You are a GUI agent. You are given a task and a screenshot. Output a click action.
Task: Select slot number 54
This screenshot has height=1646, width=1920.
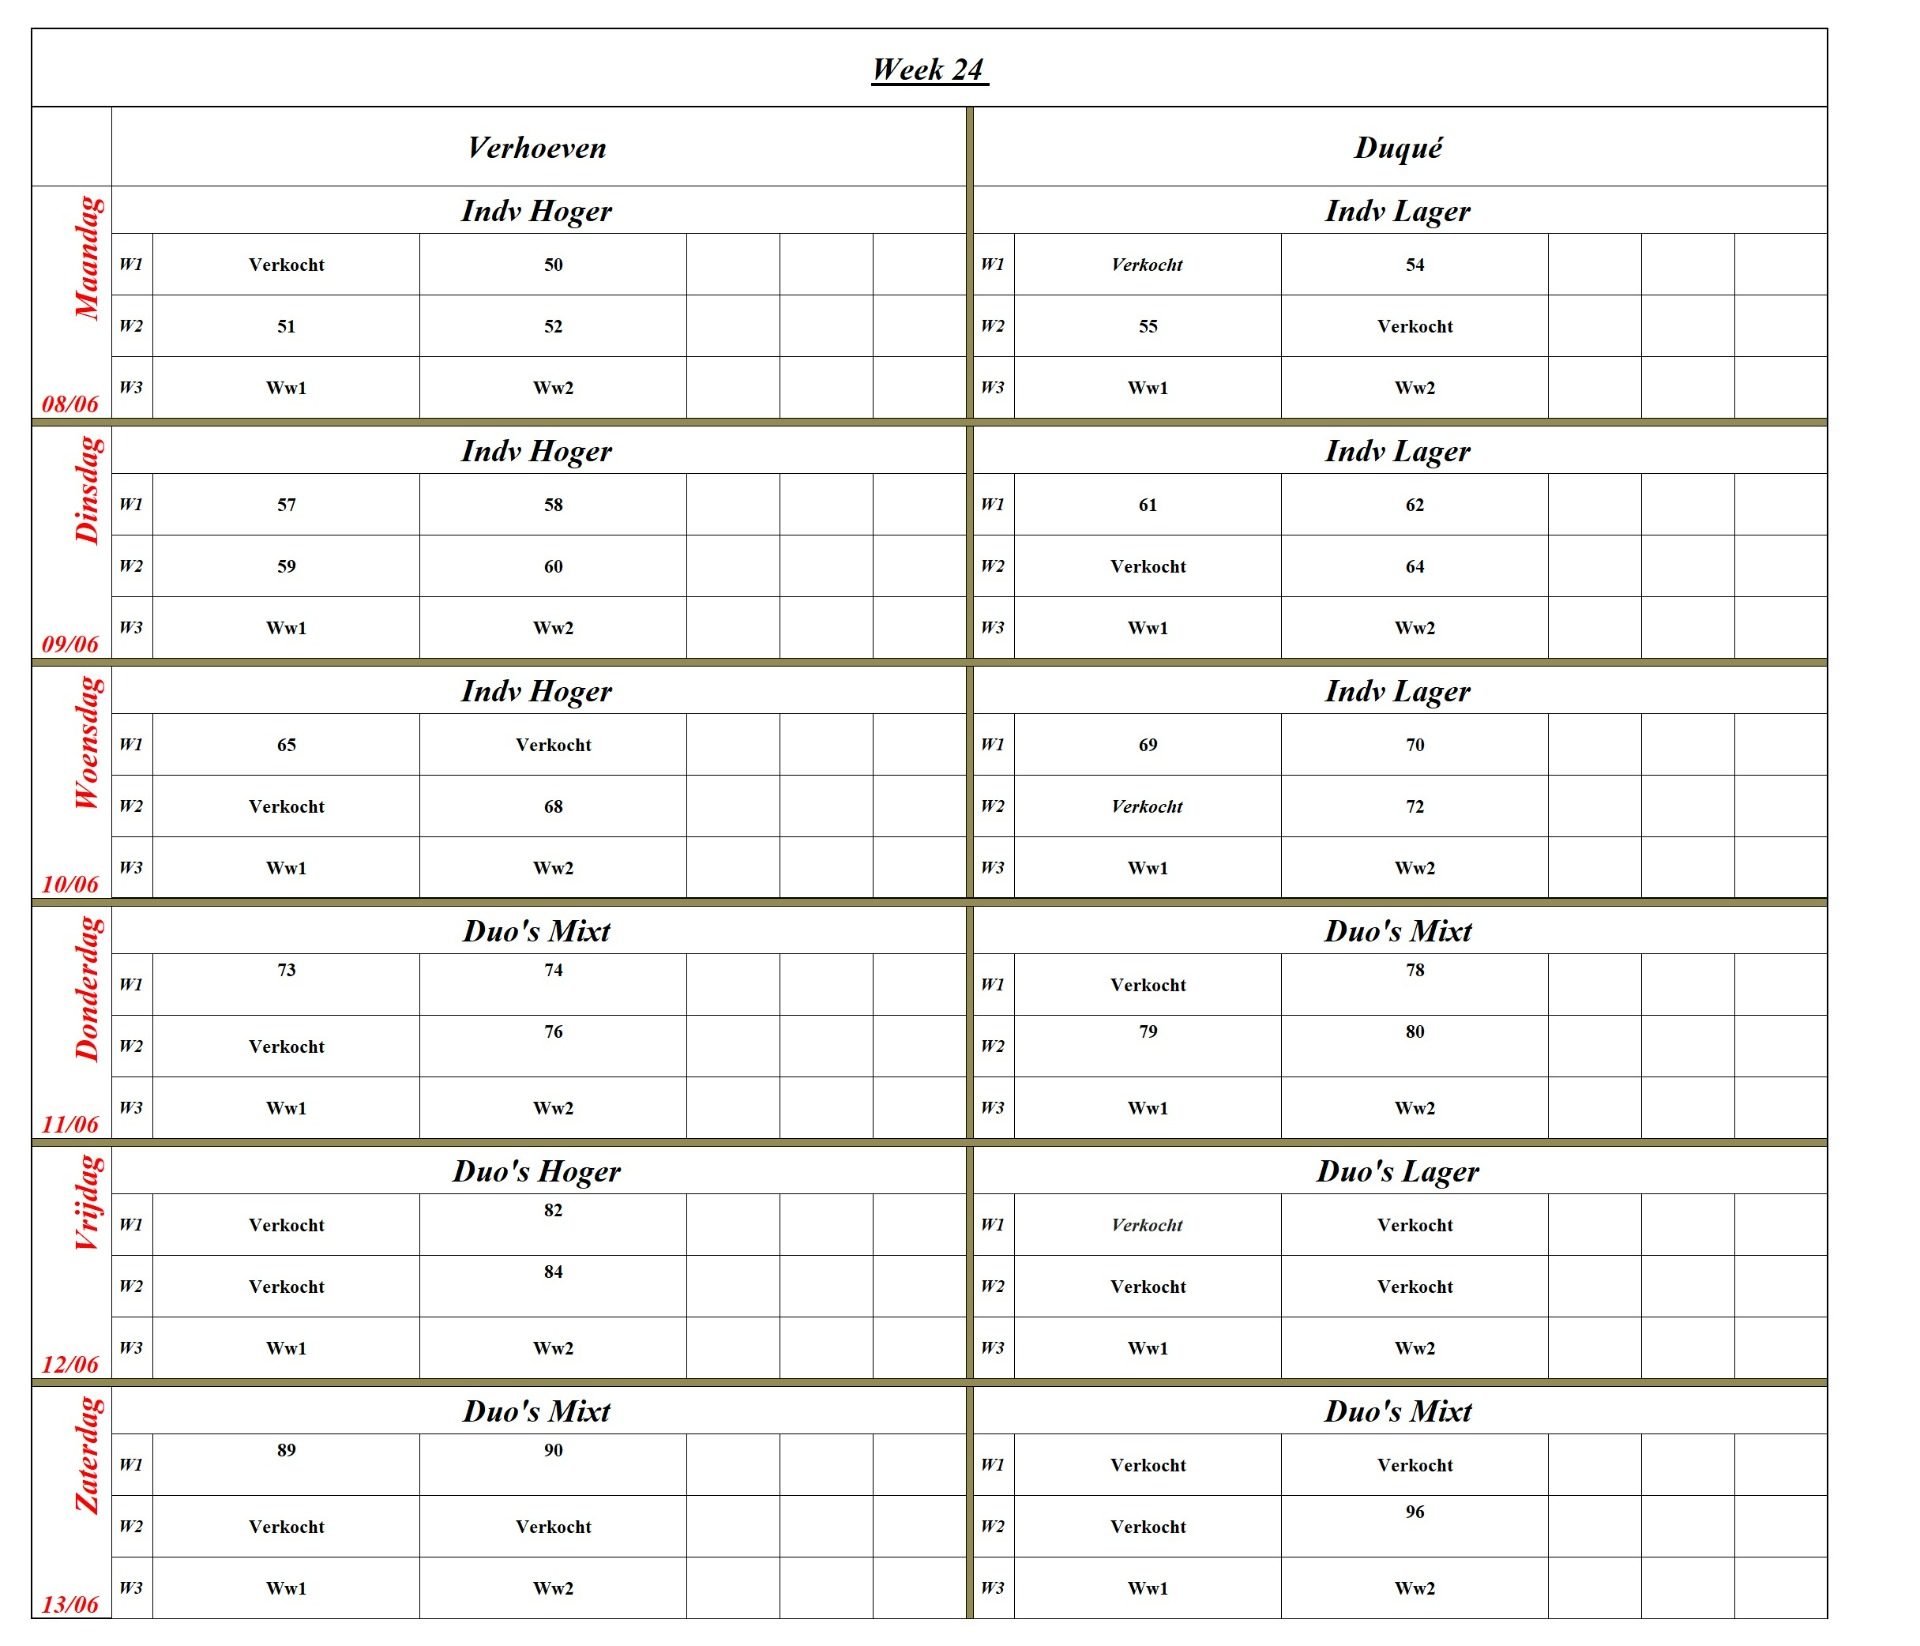(1414, 265)
